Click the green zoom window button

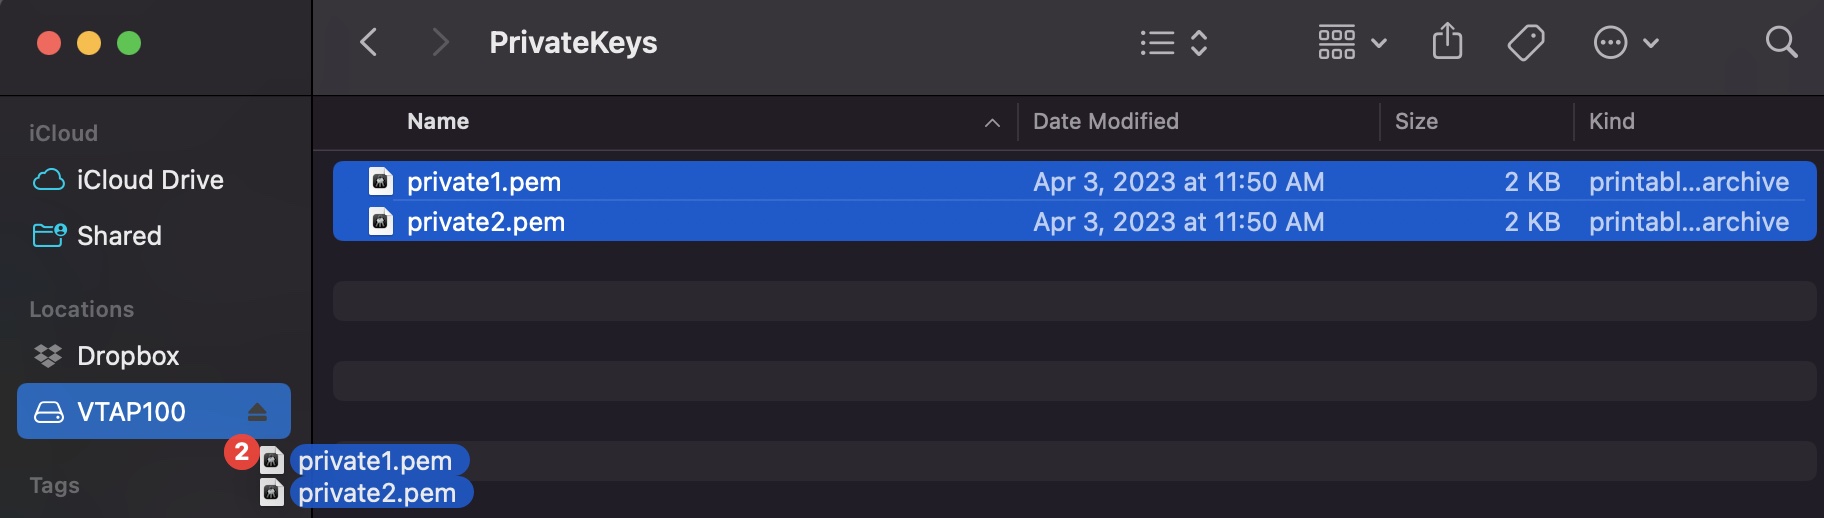pyautogui.click(x=129, y=43)
